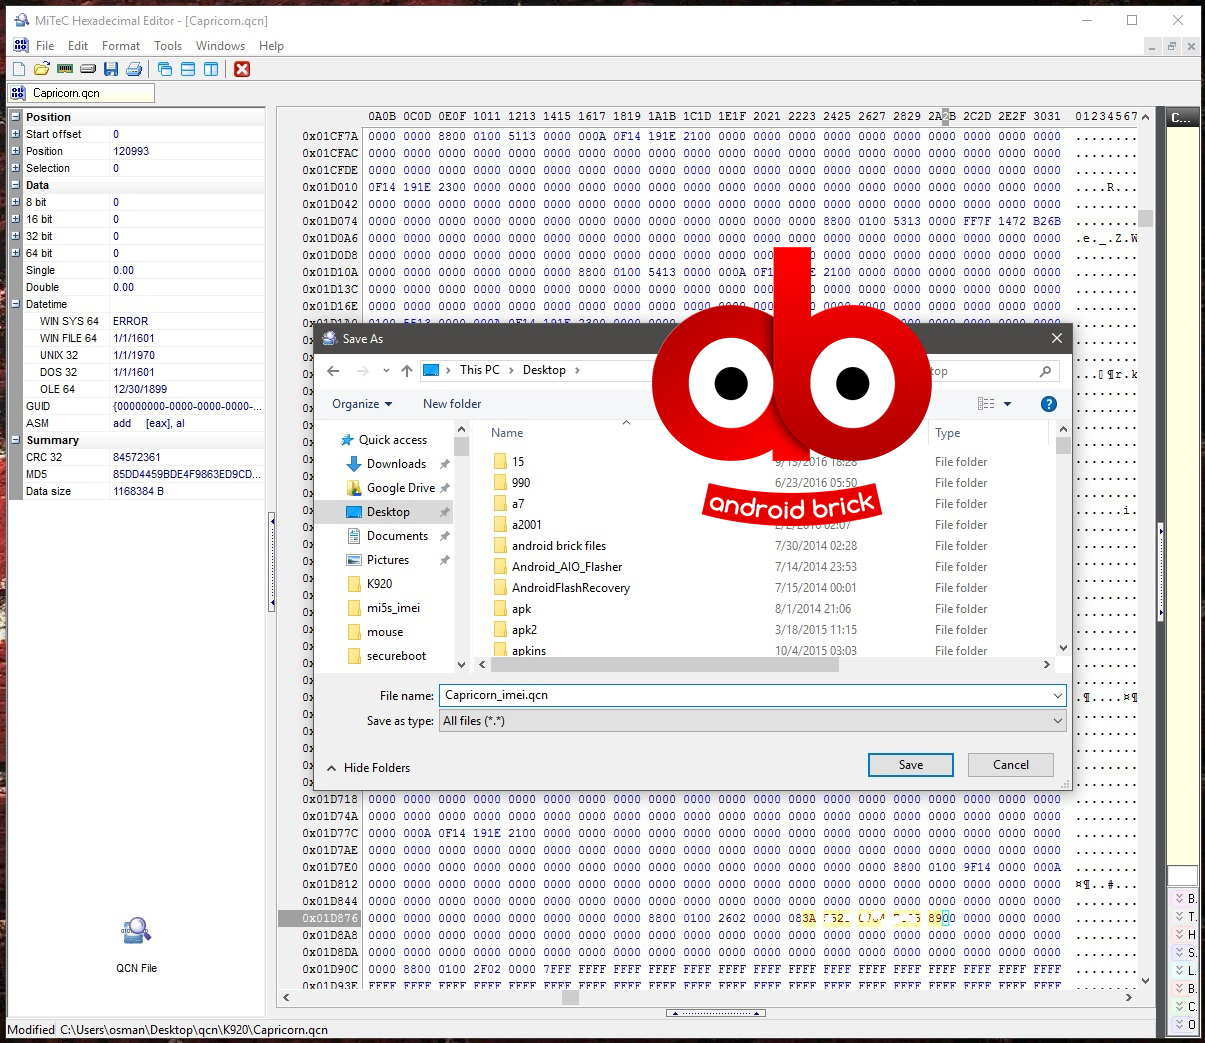Click the New file toolbar icon
This screenshot has height=1043, width=1205.
click(x=18, y=69)
